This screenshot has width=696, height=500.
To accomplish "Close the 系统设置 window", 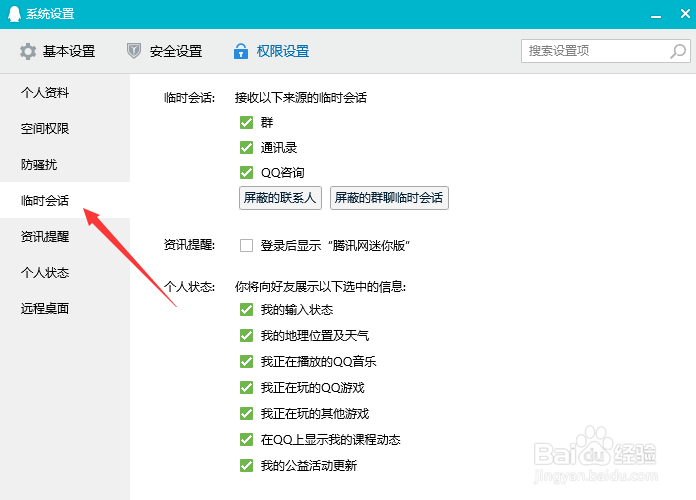I will point(685,14).
